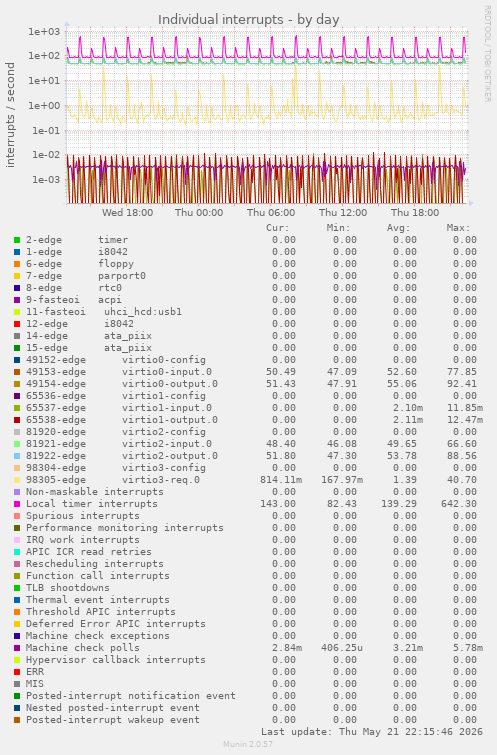This screenshot has width=497, height=755.
Task: Click the magenta Local timer interrupts swatch
Action: coord(17,504)
